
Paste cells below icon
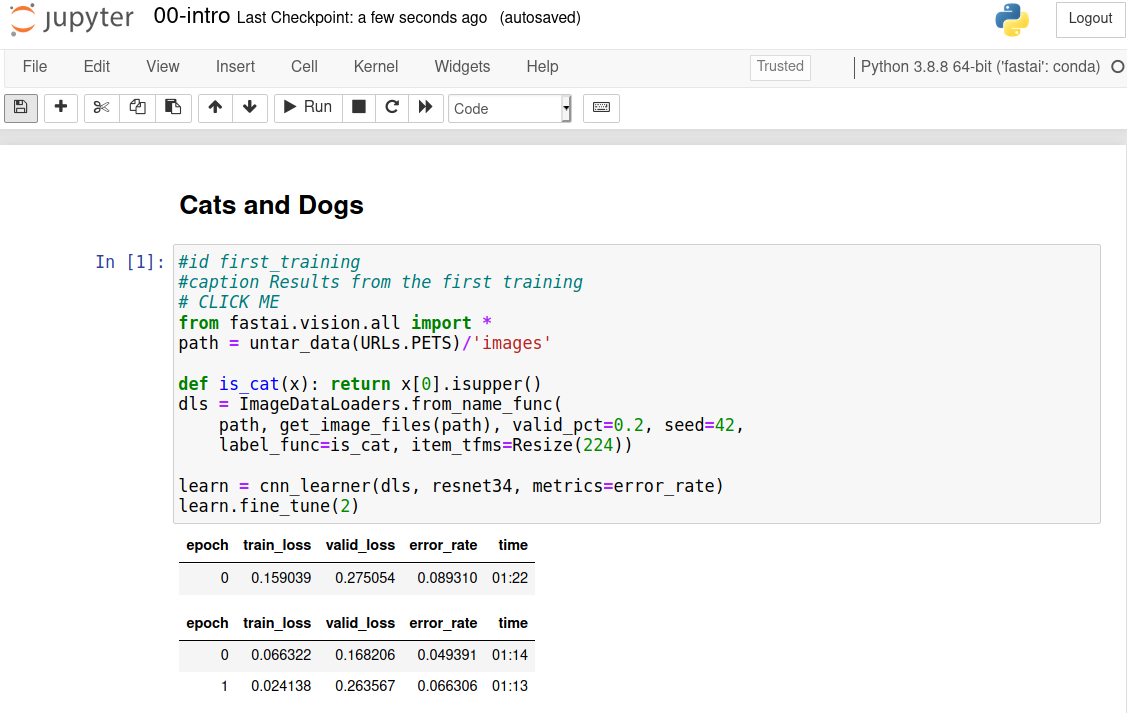[173, 107]
